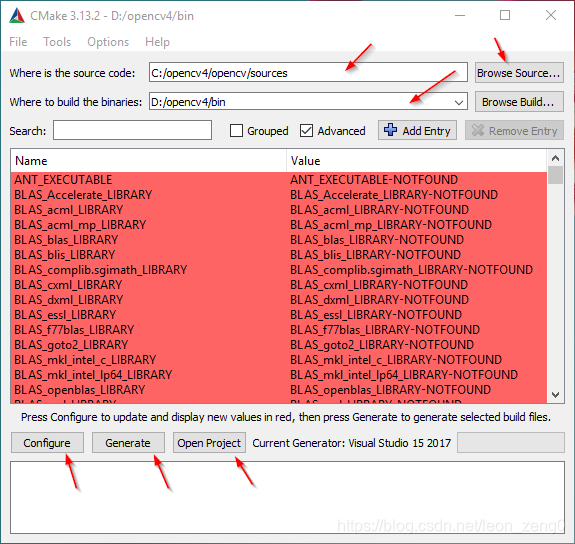Click the plus icon on Add Entry
The height and width of the screenshot is (544, 575).
point(390,130)
